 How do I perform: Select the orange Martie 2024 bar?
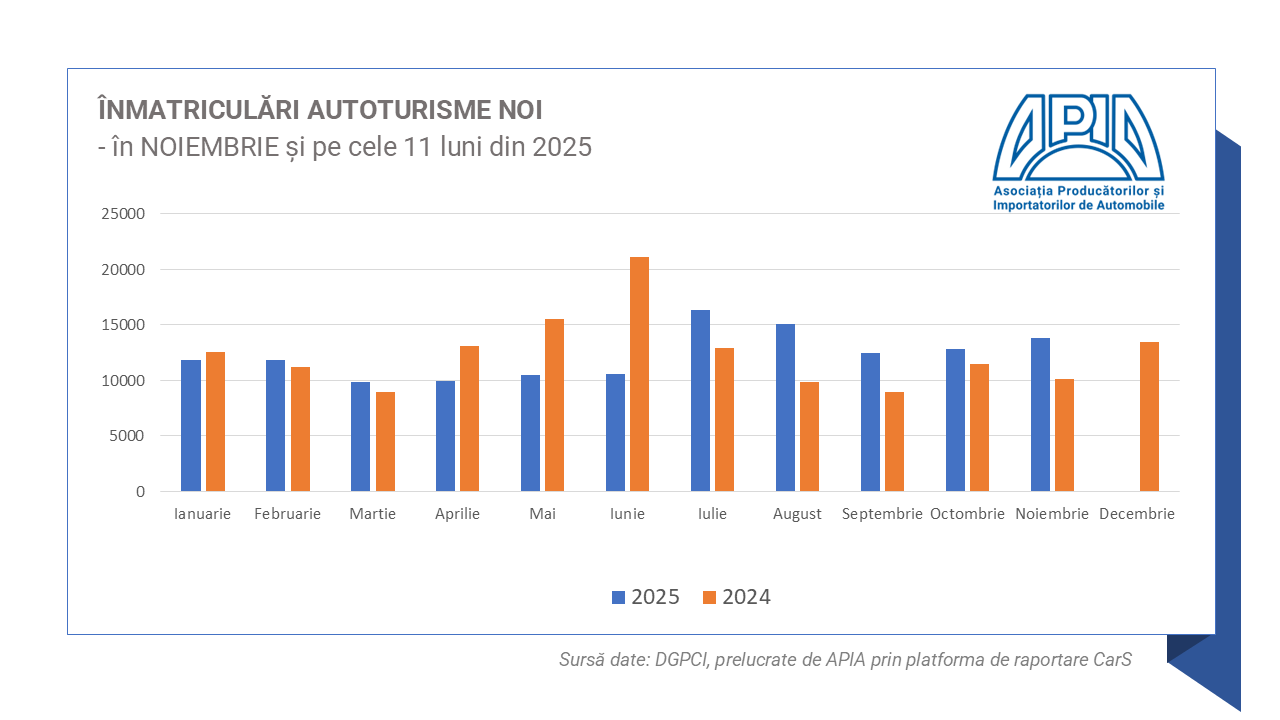click(385, 441)
